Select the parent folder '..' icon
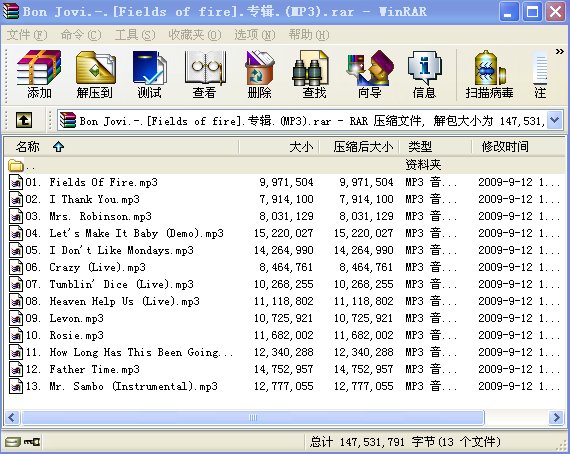The image size is (570, 454). [16, 165]
